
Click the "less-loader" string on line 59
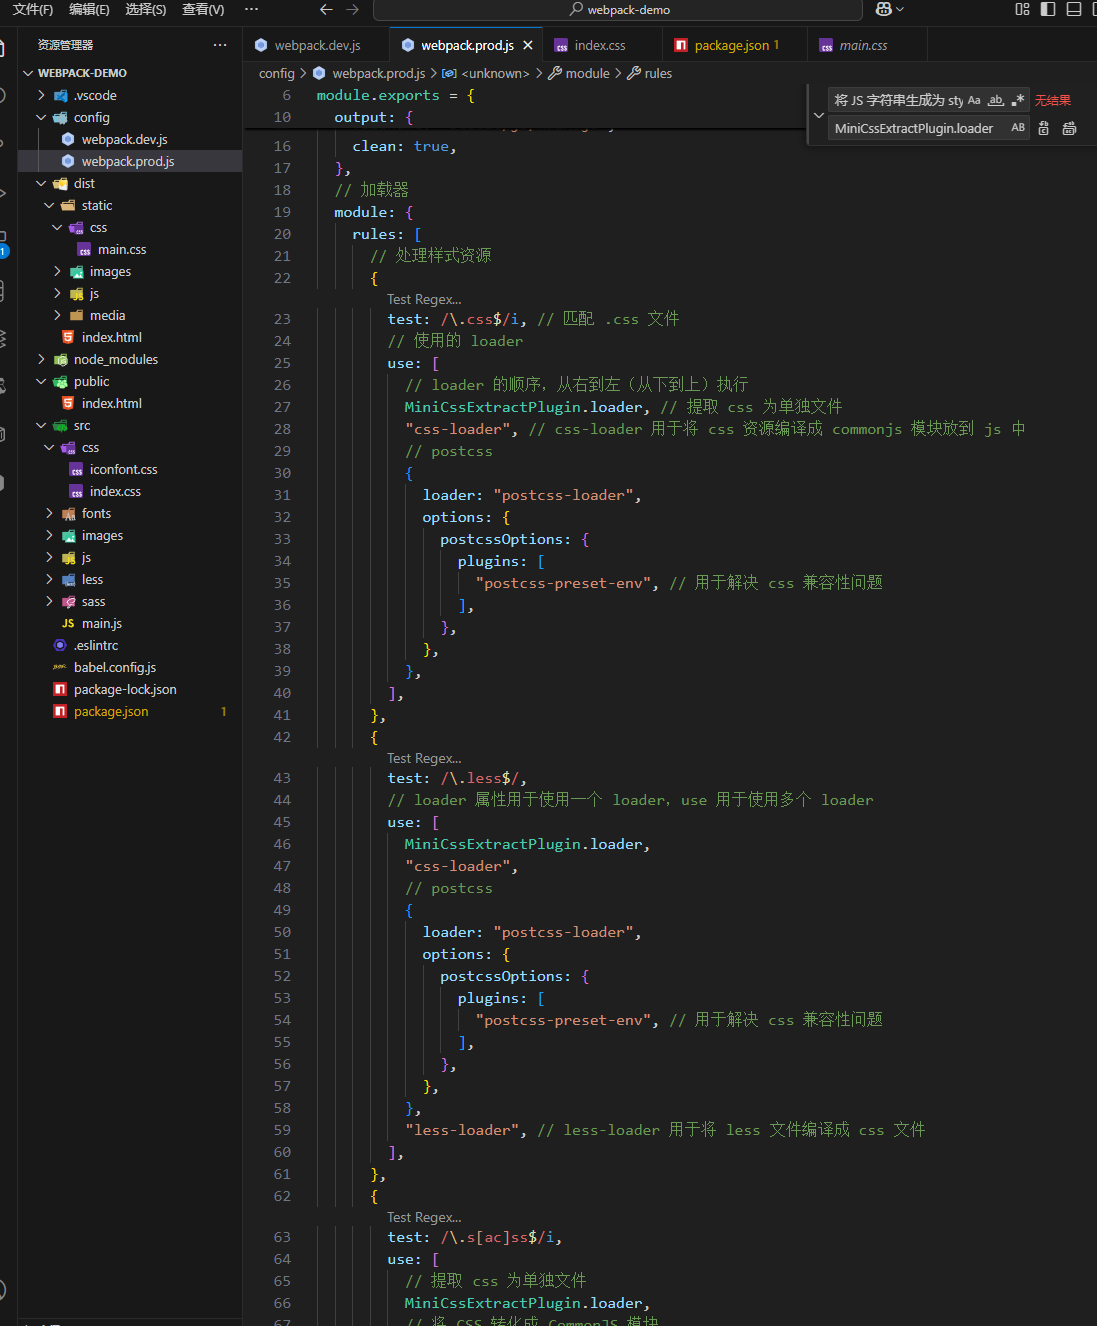point(462,1130)
